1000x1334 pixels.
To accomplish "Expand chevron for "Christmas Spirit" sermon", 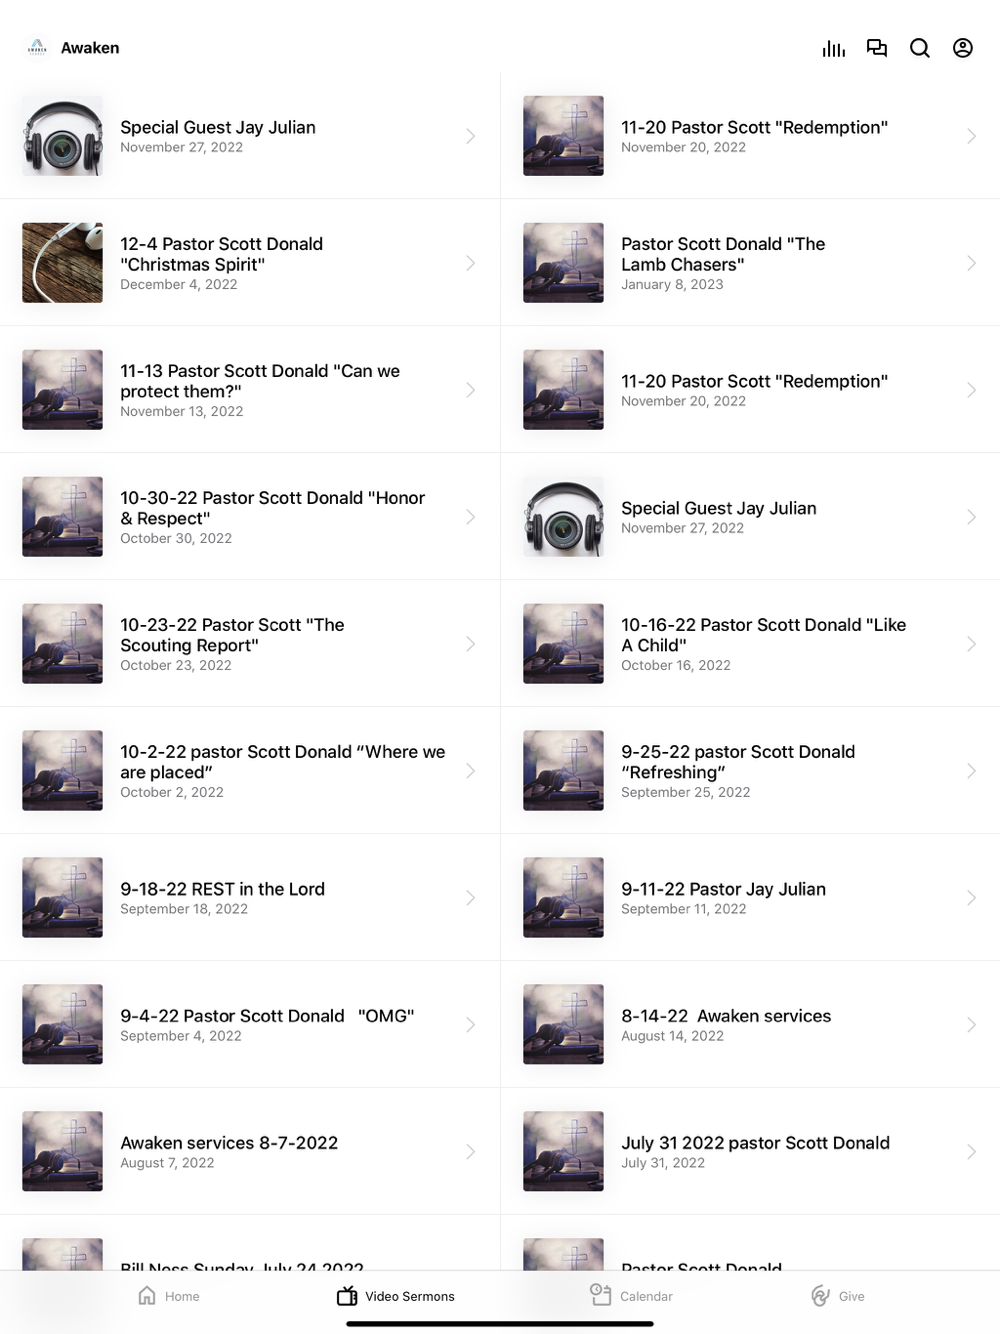I will 470,263.
